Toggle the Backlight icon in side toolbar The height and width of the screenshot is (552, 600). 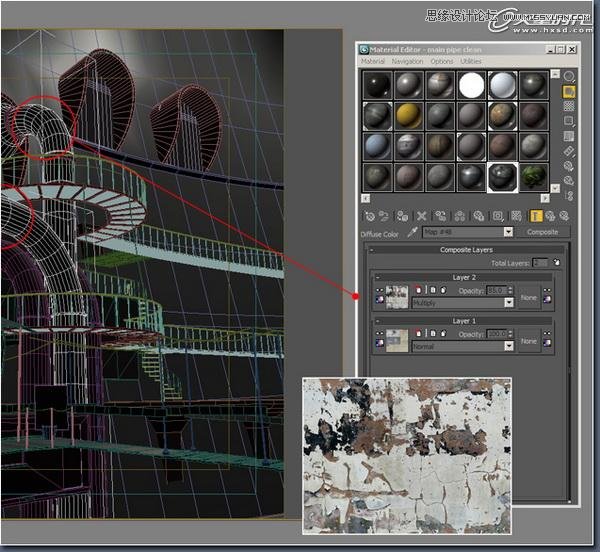click(x=568, y=92)
